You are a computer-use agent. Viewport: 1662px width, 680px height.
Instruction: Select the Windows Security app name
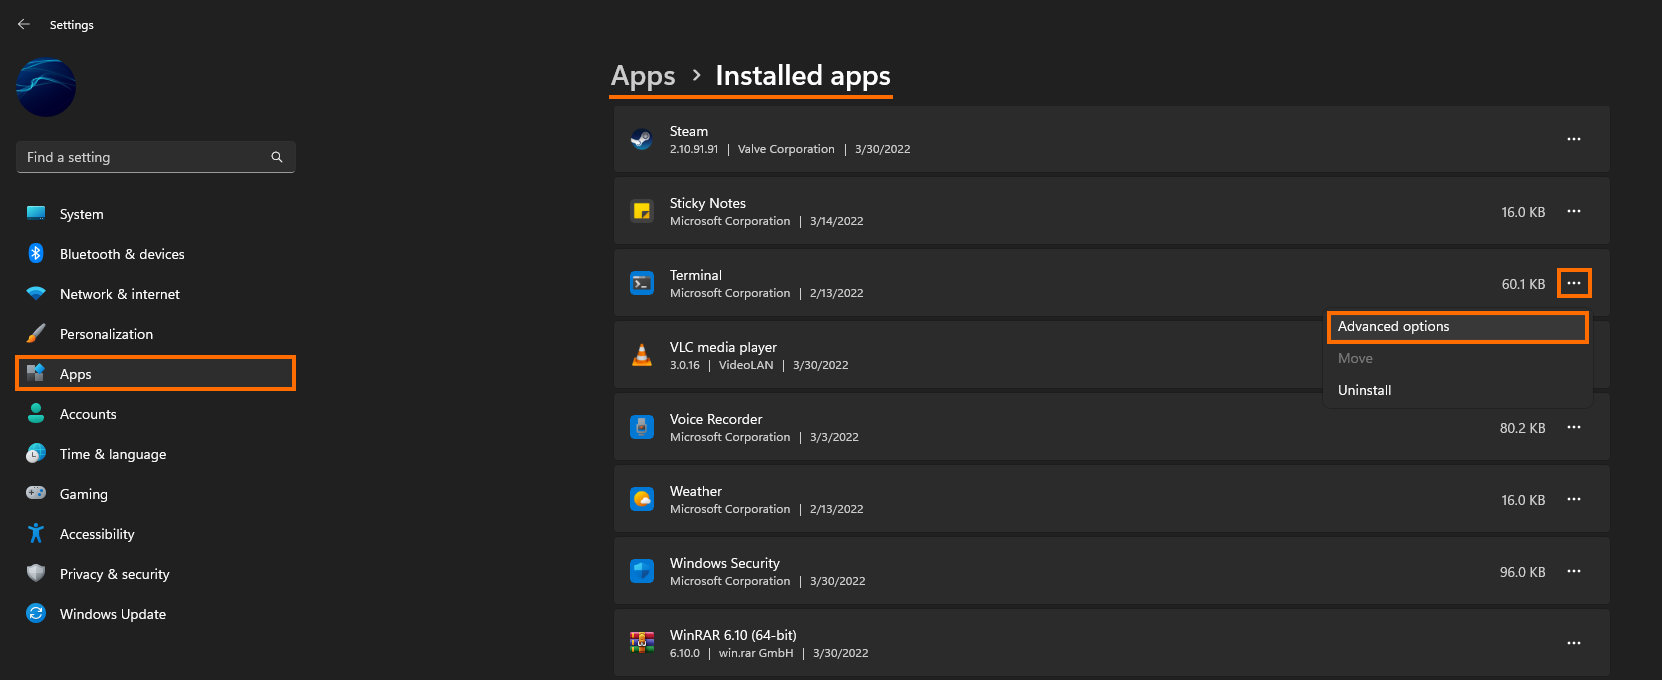pyautogui.click(x=725, y=563)
